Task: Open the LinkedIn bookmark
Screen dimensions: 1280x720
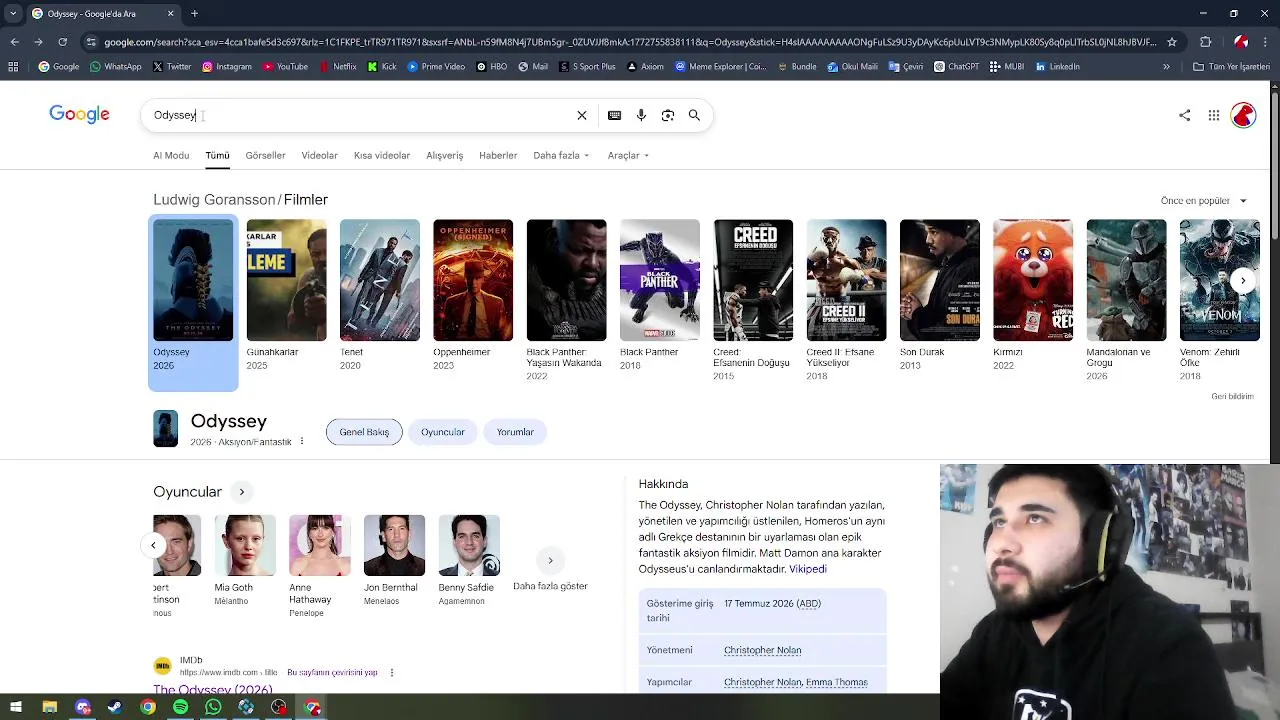Action: [1057, 67]
